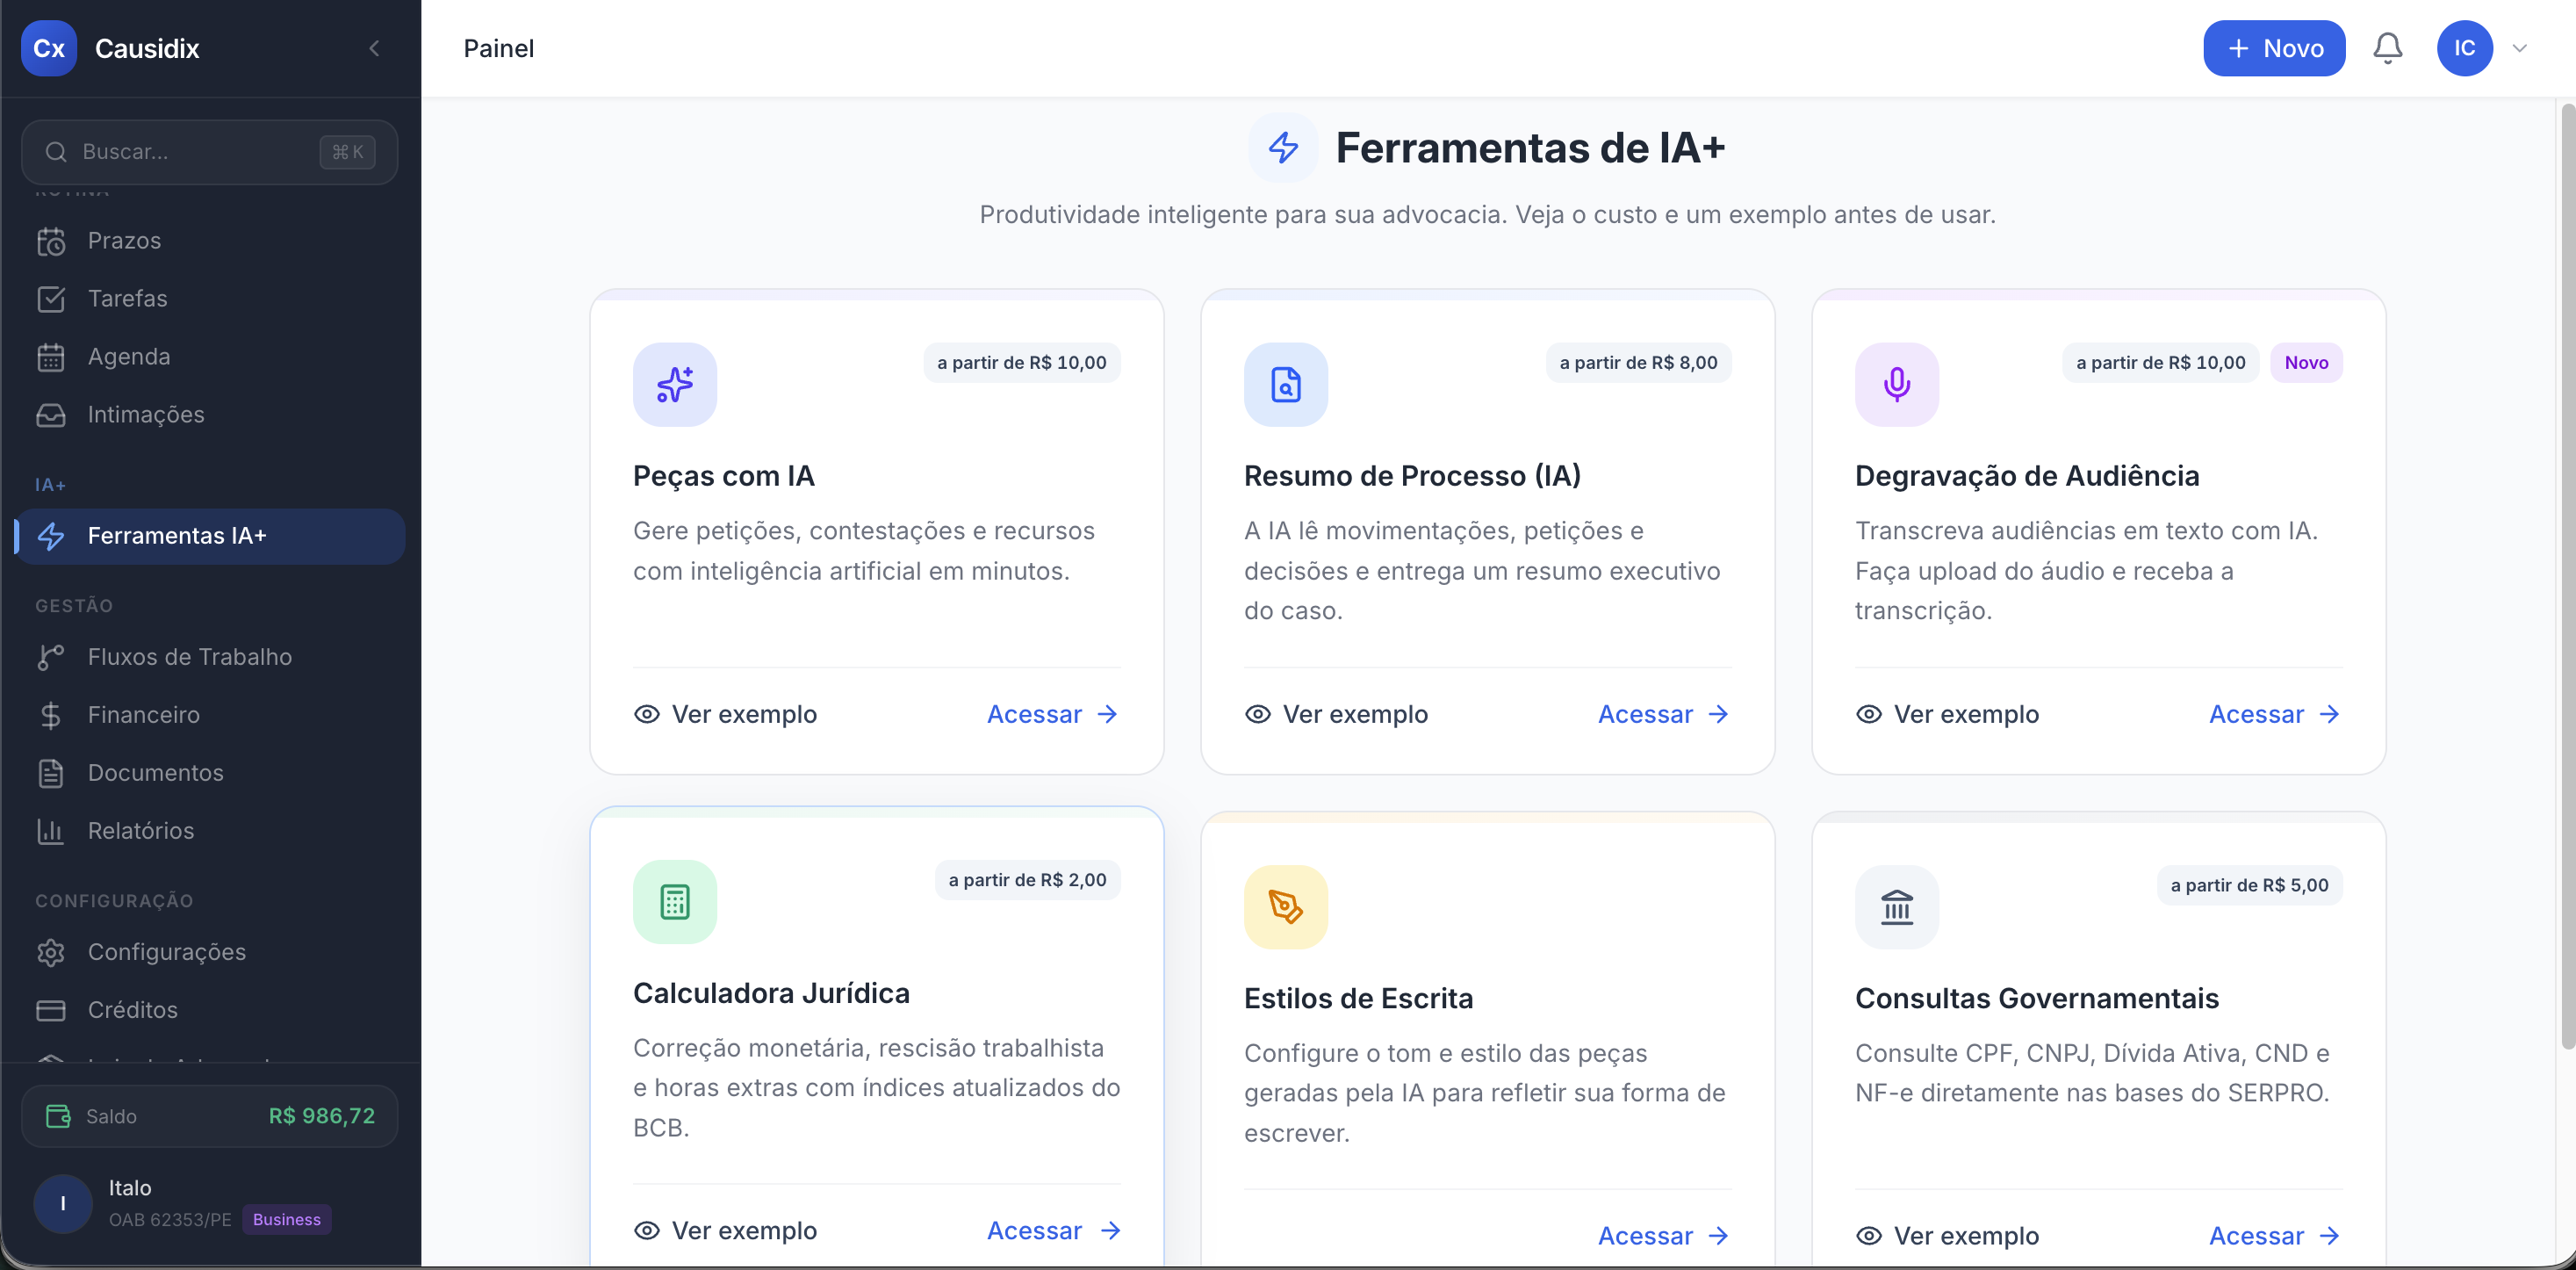
Task: Click the lightning bolt header icon
Action: pyautogui.click(x=1283, y=148)
